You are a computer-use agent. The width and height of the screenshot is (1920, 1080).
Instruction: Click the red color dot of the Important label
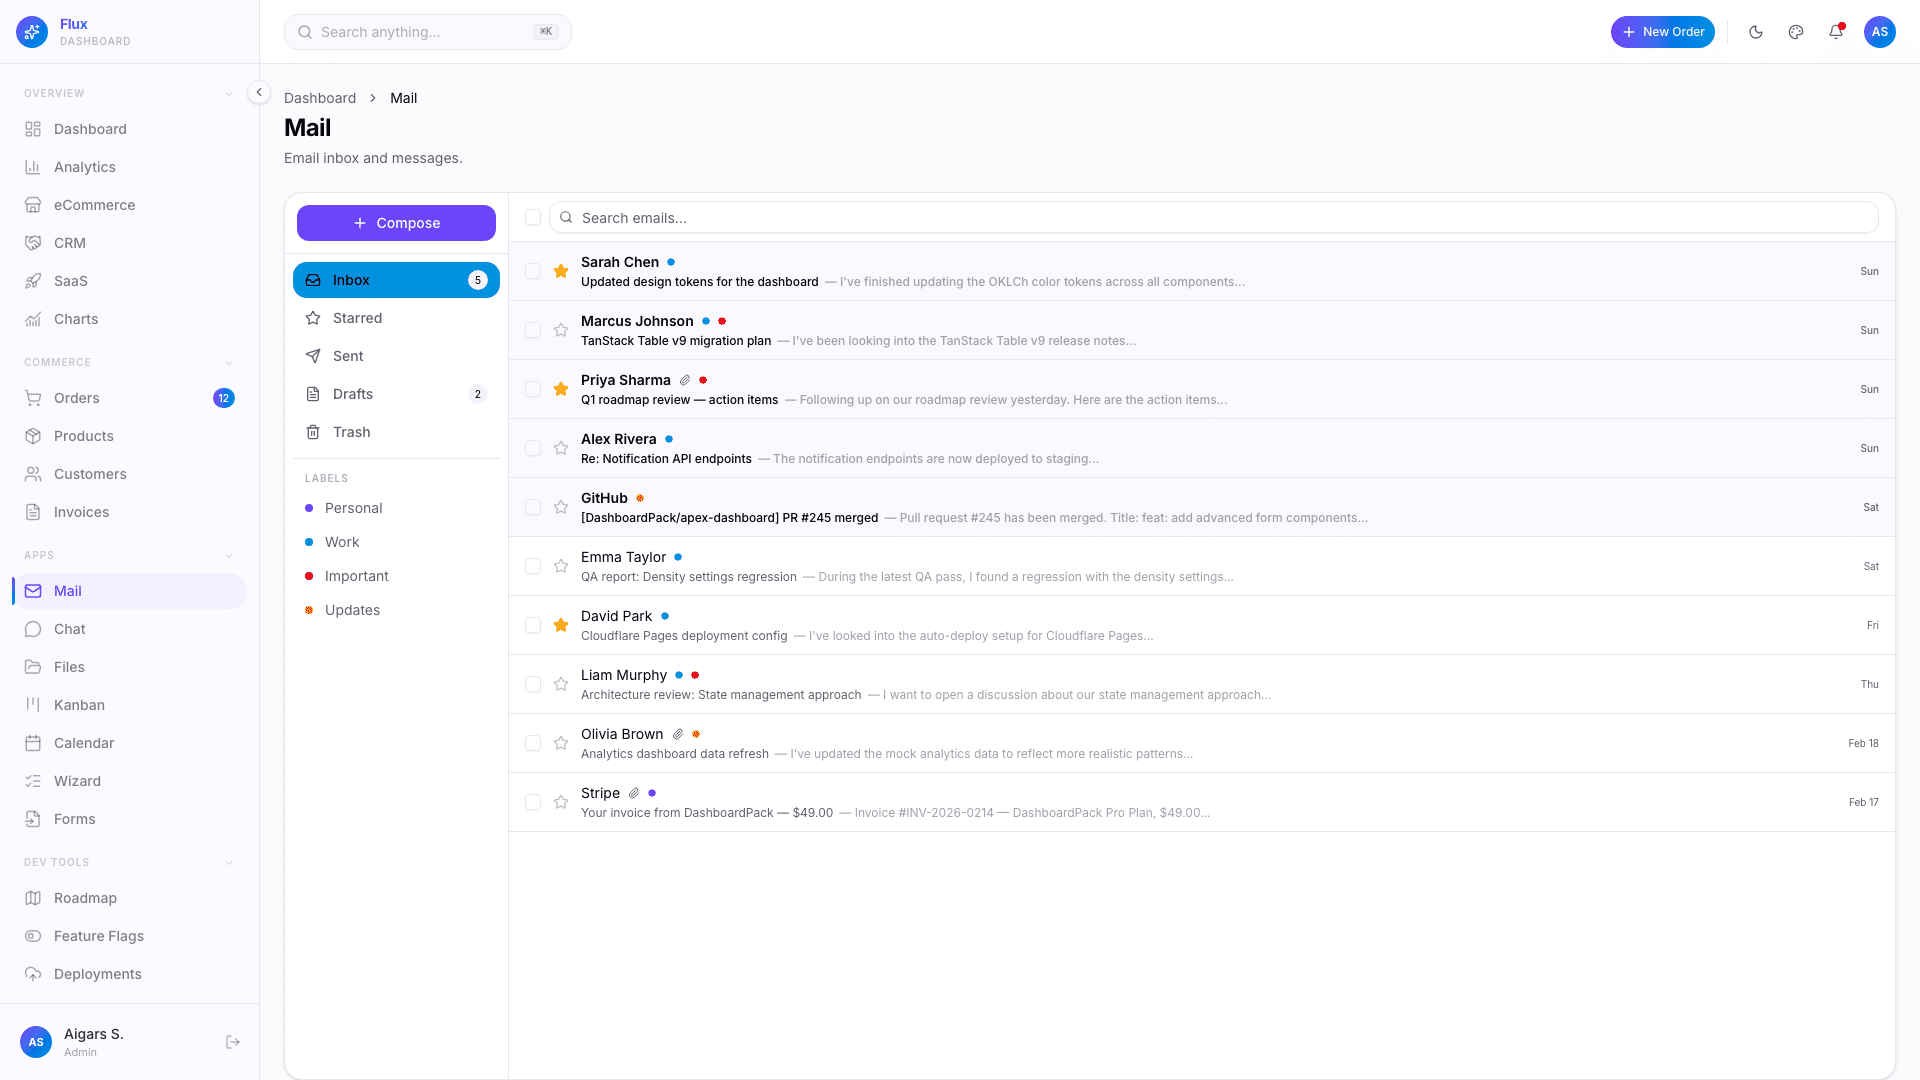click(309, 576)
